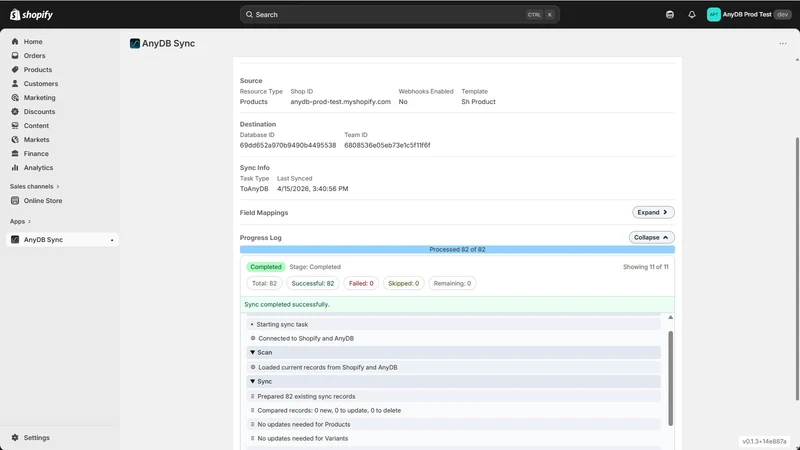Click 'No updates needed for Products' row
800x450 pixels.
click(454, 424)
